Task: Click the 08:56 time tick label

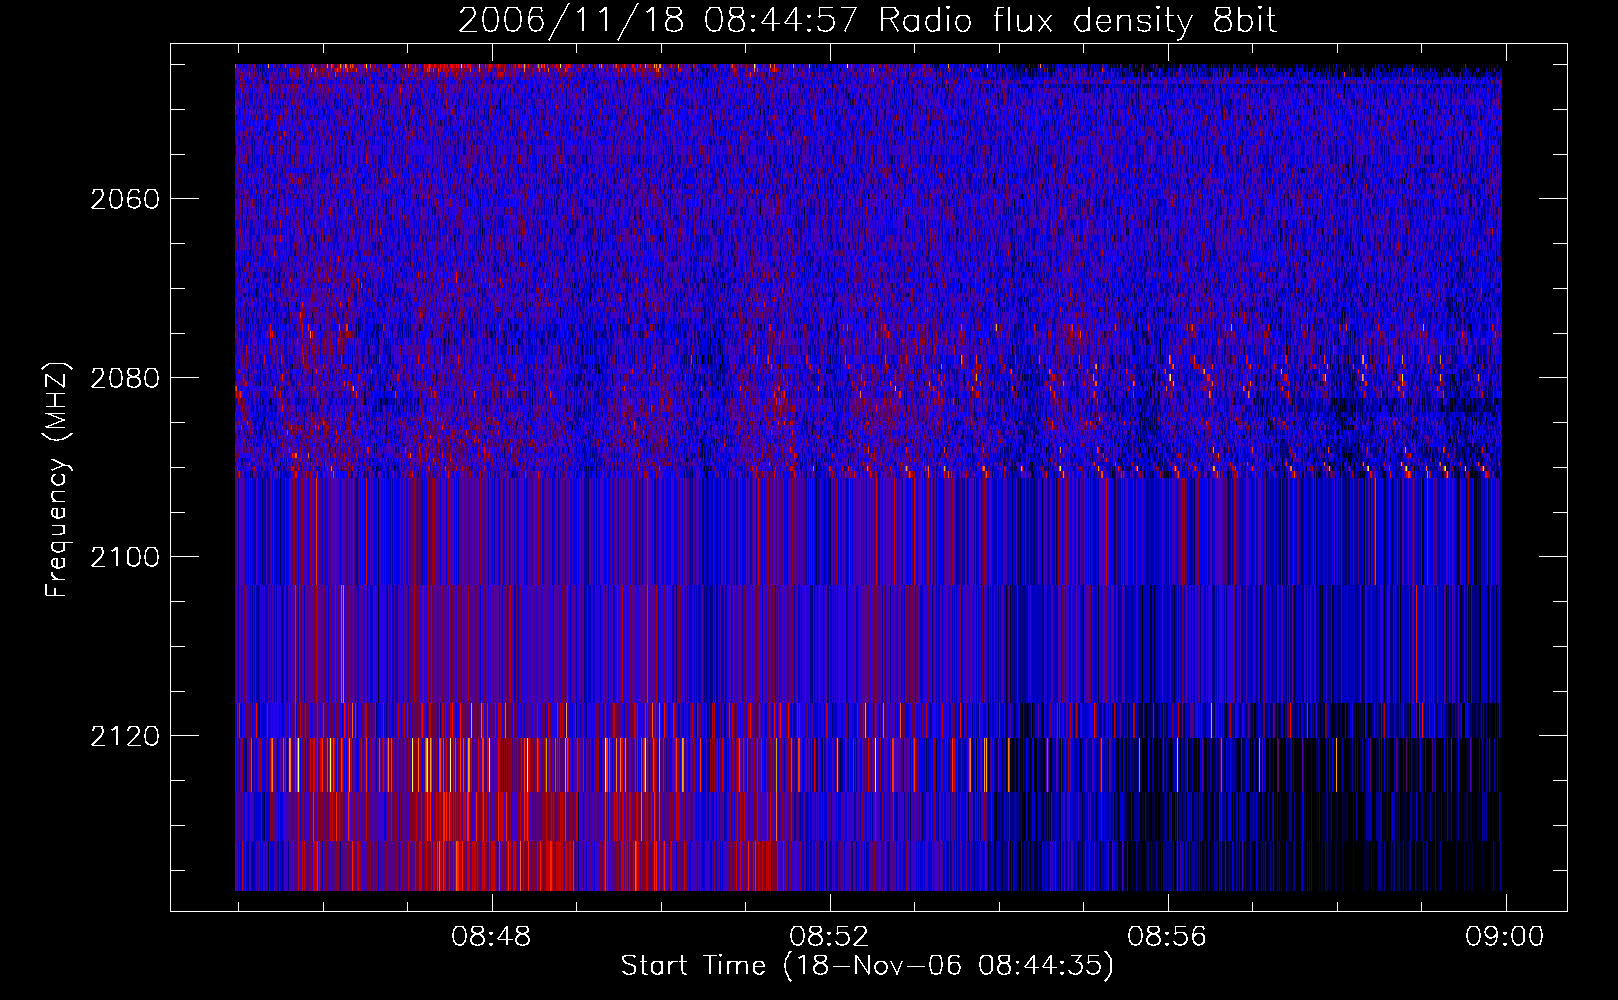Action: 1167,937
